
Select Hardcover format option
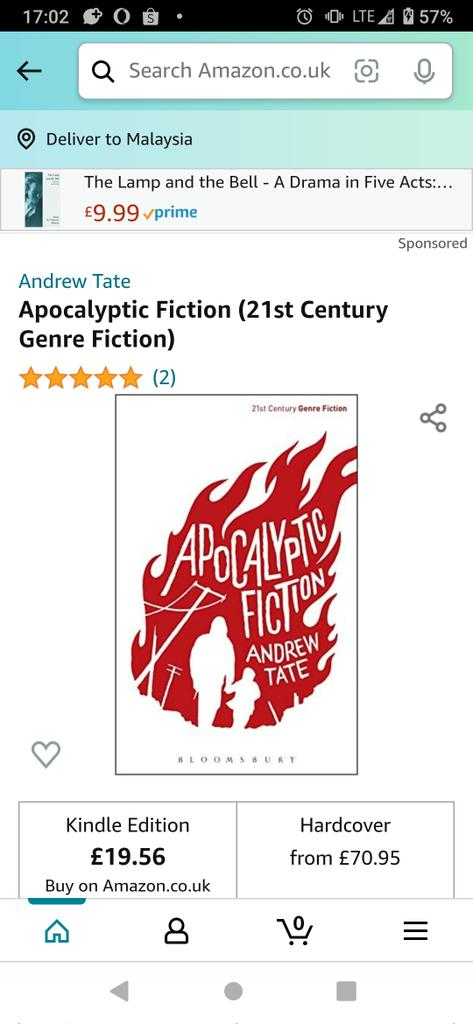345,850
